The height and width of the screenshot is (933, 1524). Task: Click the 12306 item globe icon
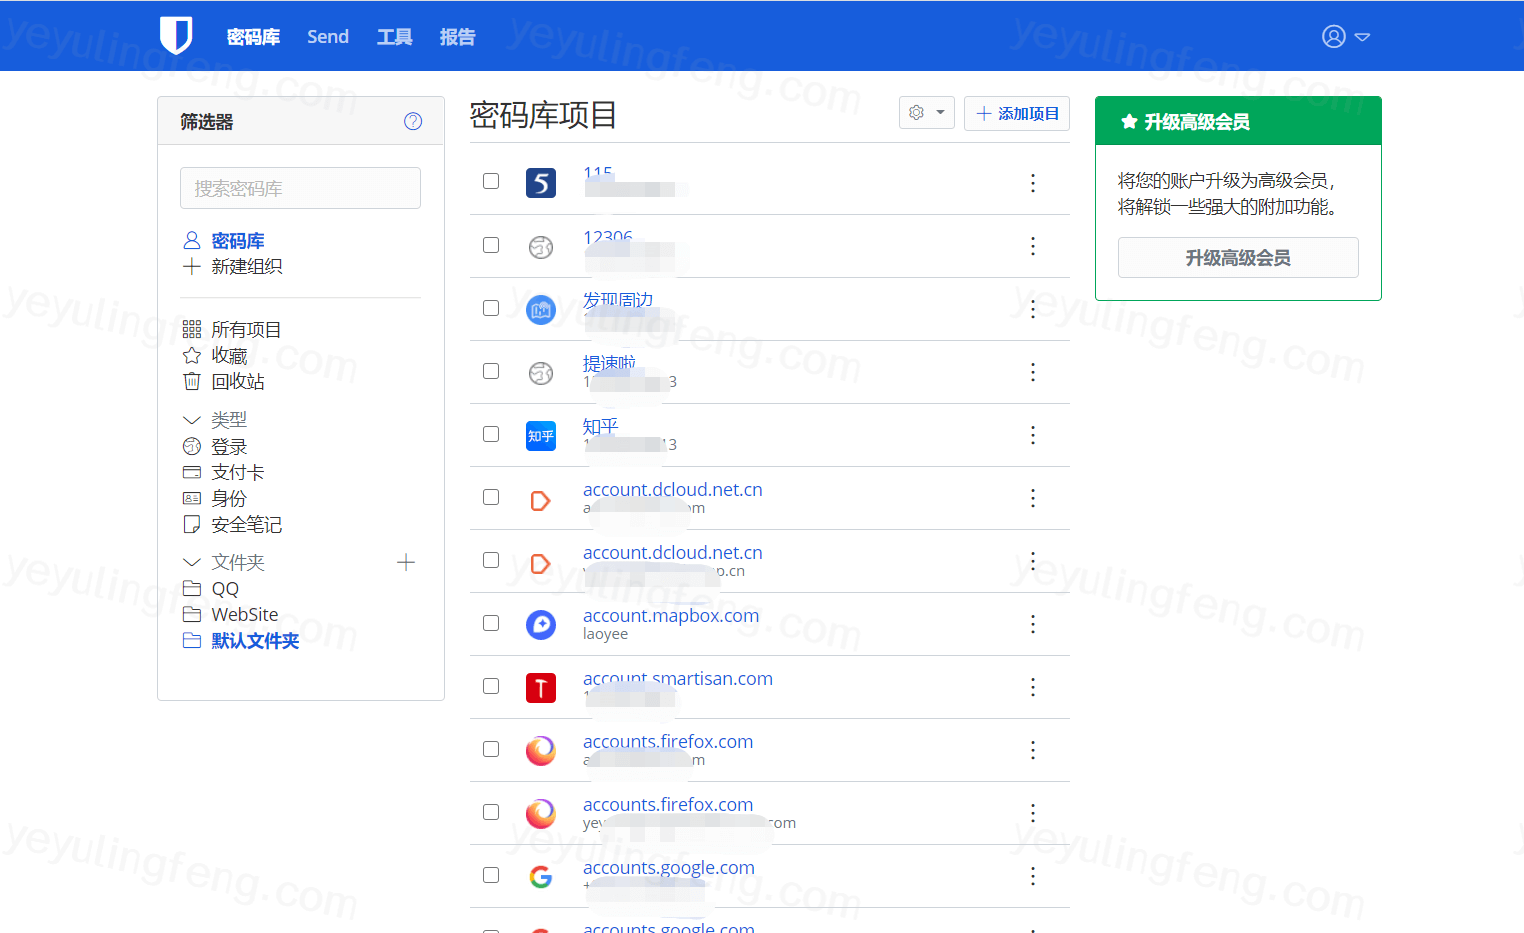click(541, 247)
